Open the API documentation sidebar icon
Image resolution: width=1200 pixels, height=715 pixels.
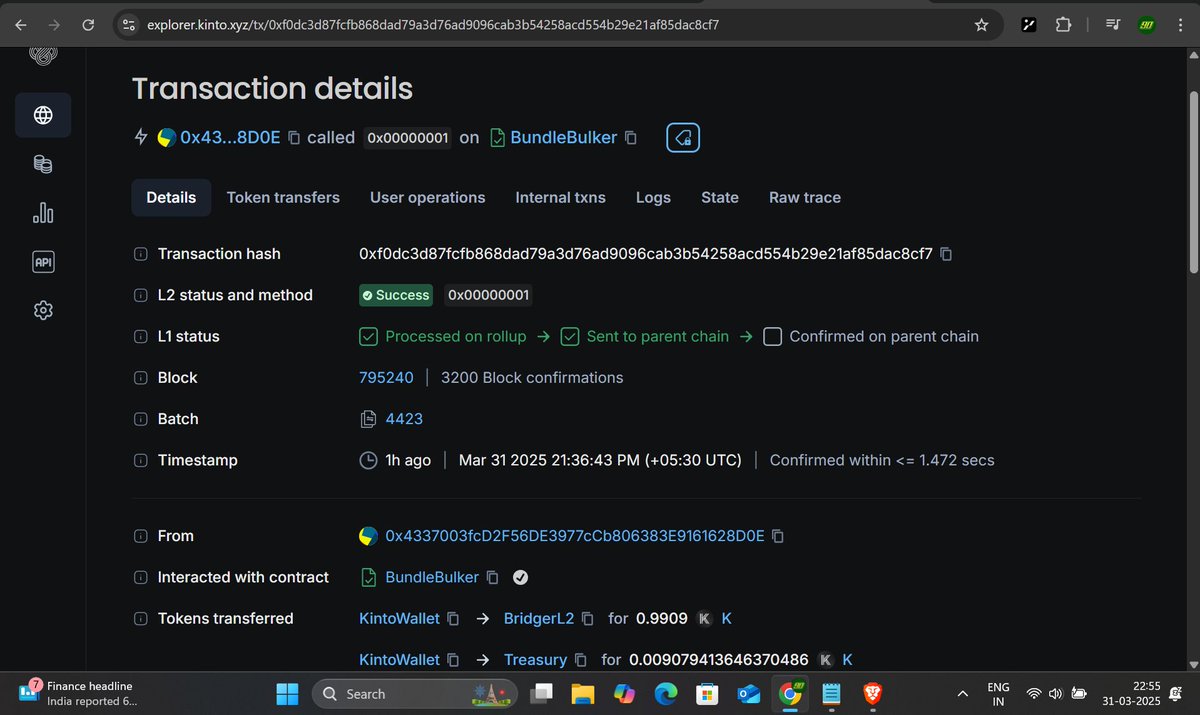point(42,261)
